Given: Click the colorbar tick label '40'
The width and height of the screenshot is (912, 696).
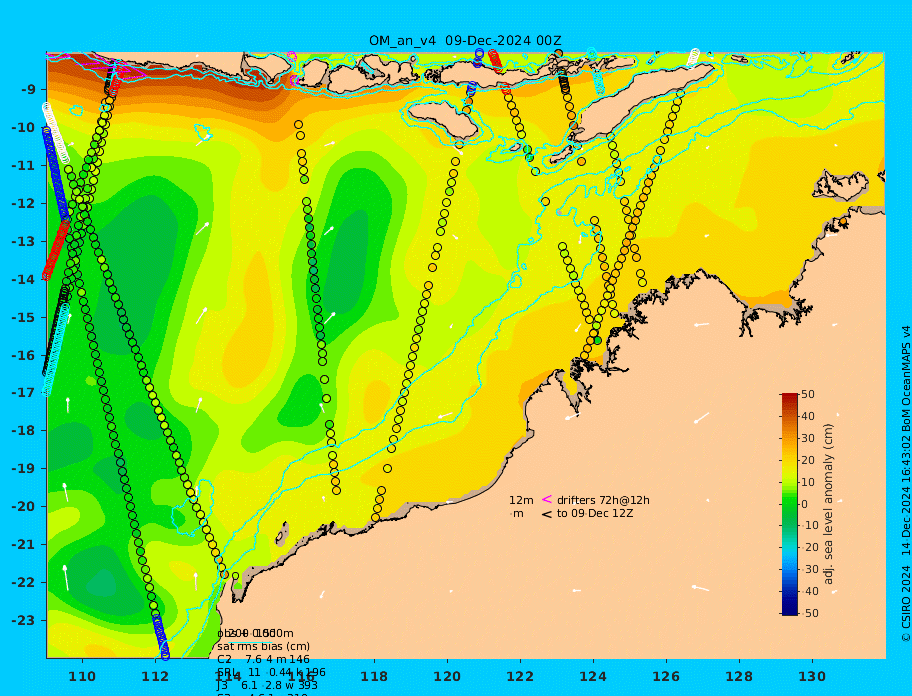Looking at the screenshot, I should [x=808, y=416].
